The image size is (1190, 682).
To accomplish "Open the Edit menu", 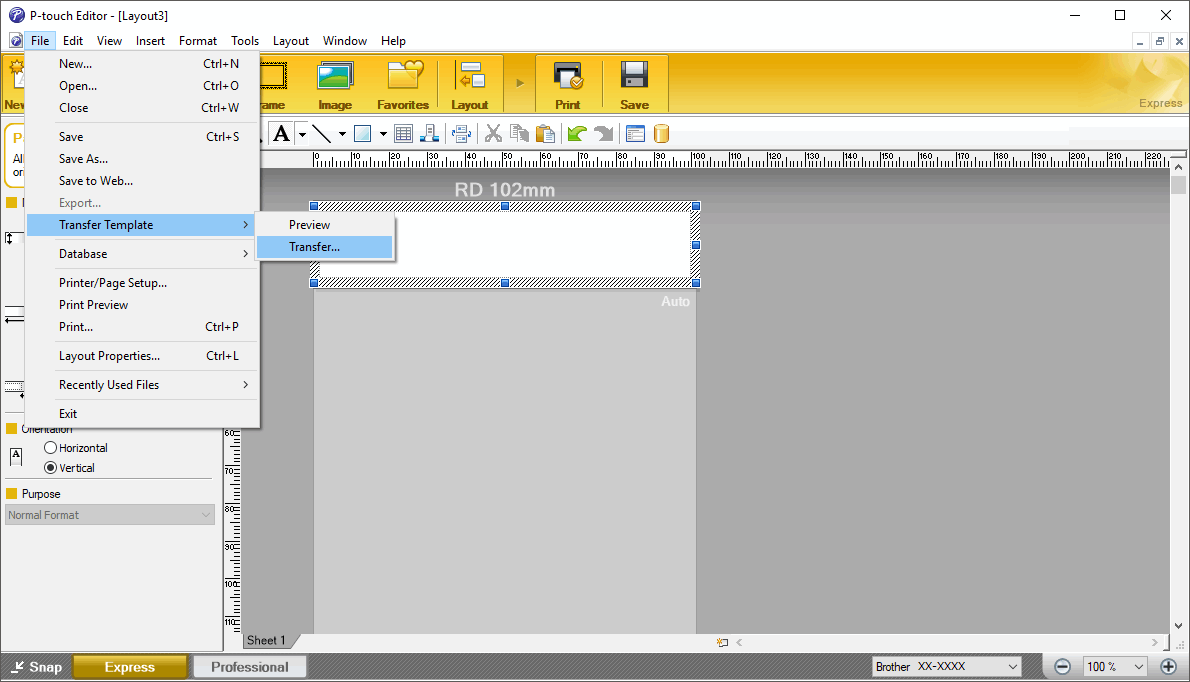I will coord(73,41).
